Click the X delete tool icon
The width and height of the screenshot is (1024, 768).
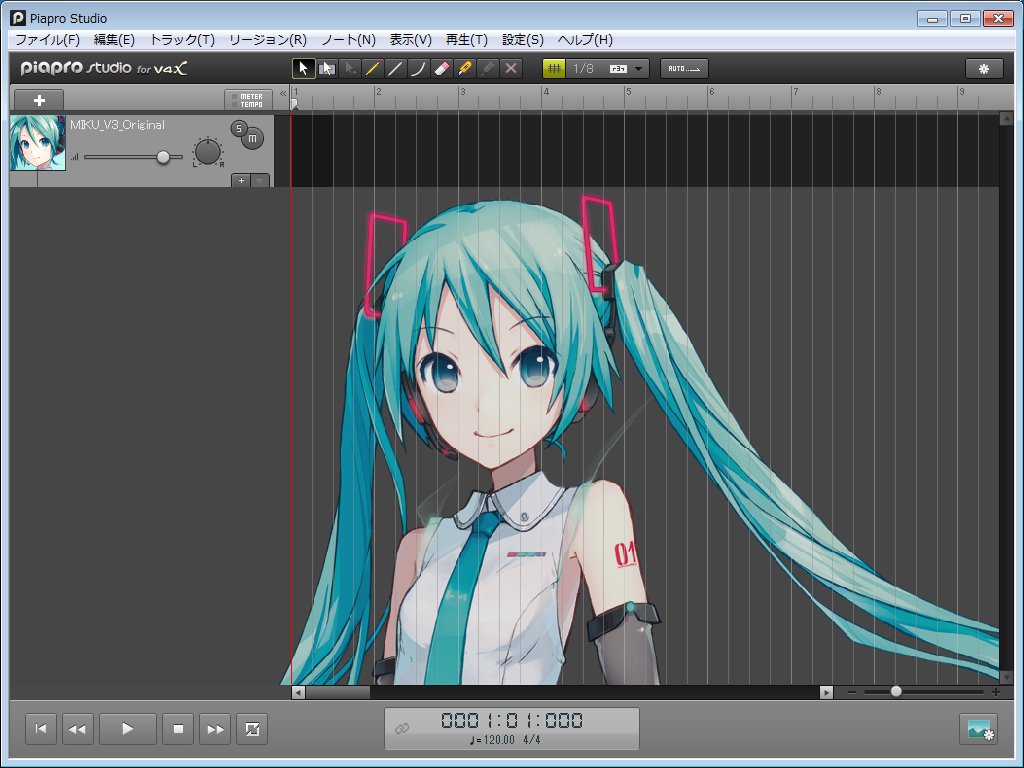[x=511, y=69]
